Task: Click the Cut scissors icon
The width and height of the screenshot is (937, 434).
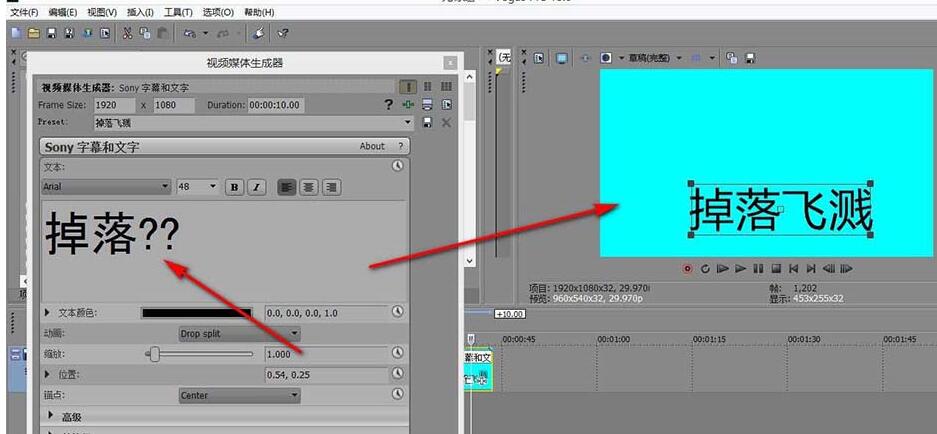Action: click(x=127, y=33)
